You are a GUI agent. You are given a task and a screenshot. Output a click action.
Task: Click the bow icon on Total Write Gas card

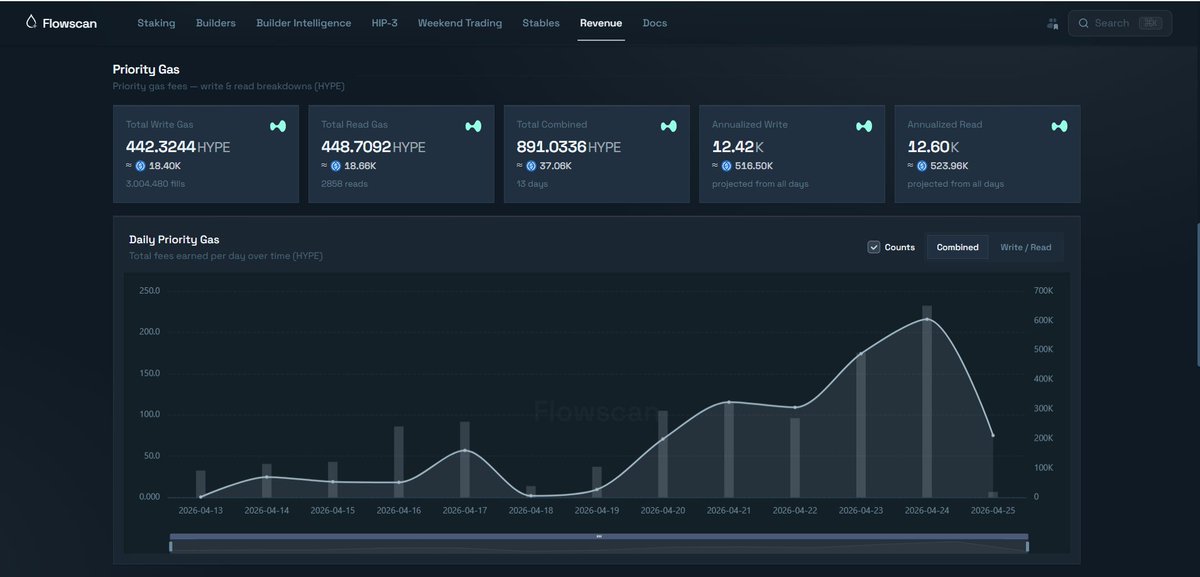click(278, 126)
